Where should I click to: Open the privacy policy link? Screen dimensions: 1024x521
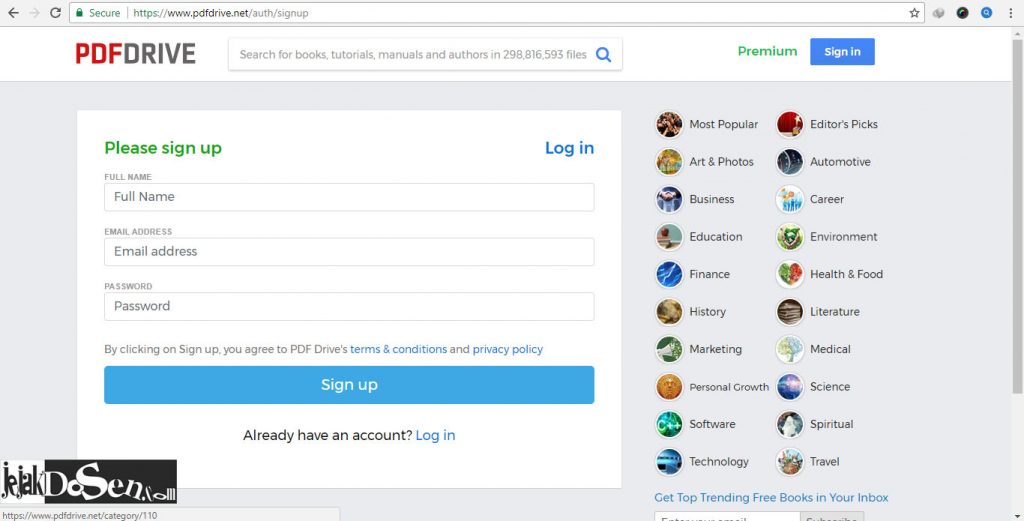tap(507, 349)
